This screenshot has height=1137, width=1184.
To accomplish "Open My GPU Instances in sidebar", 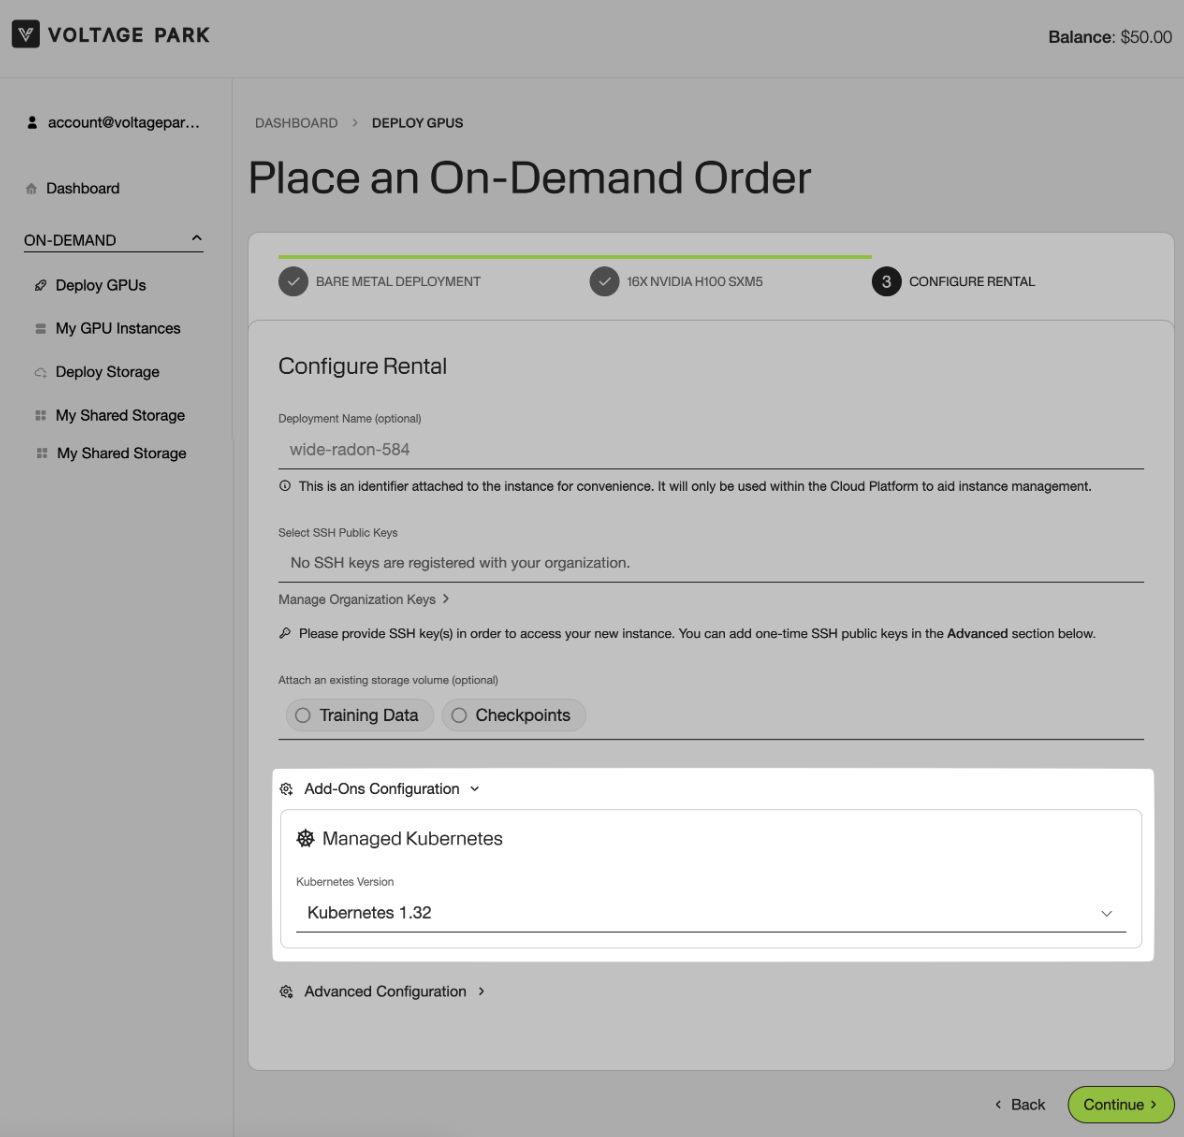I will pos(118,329).
